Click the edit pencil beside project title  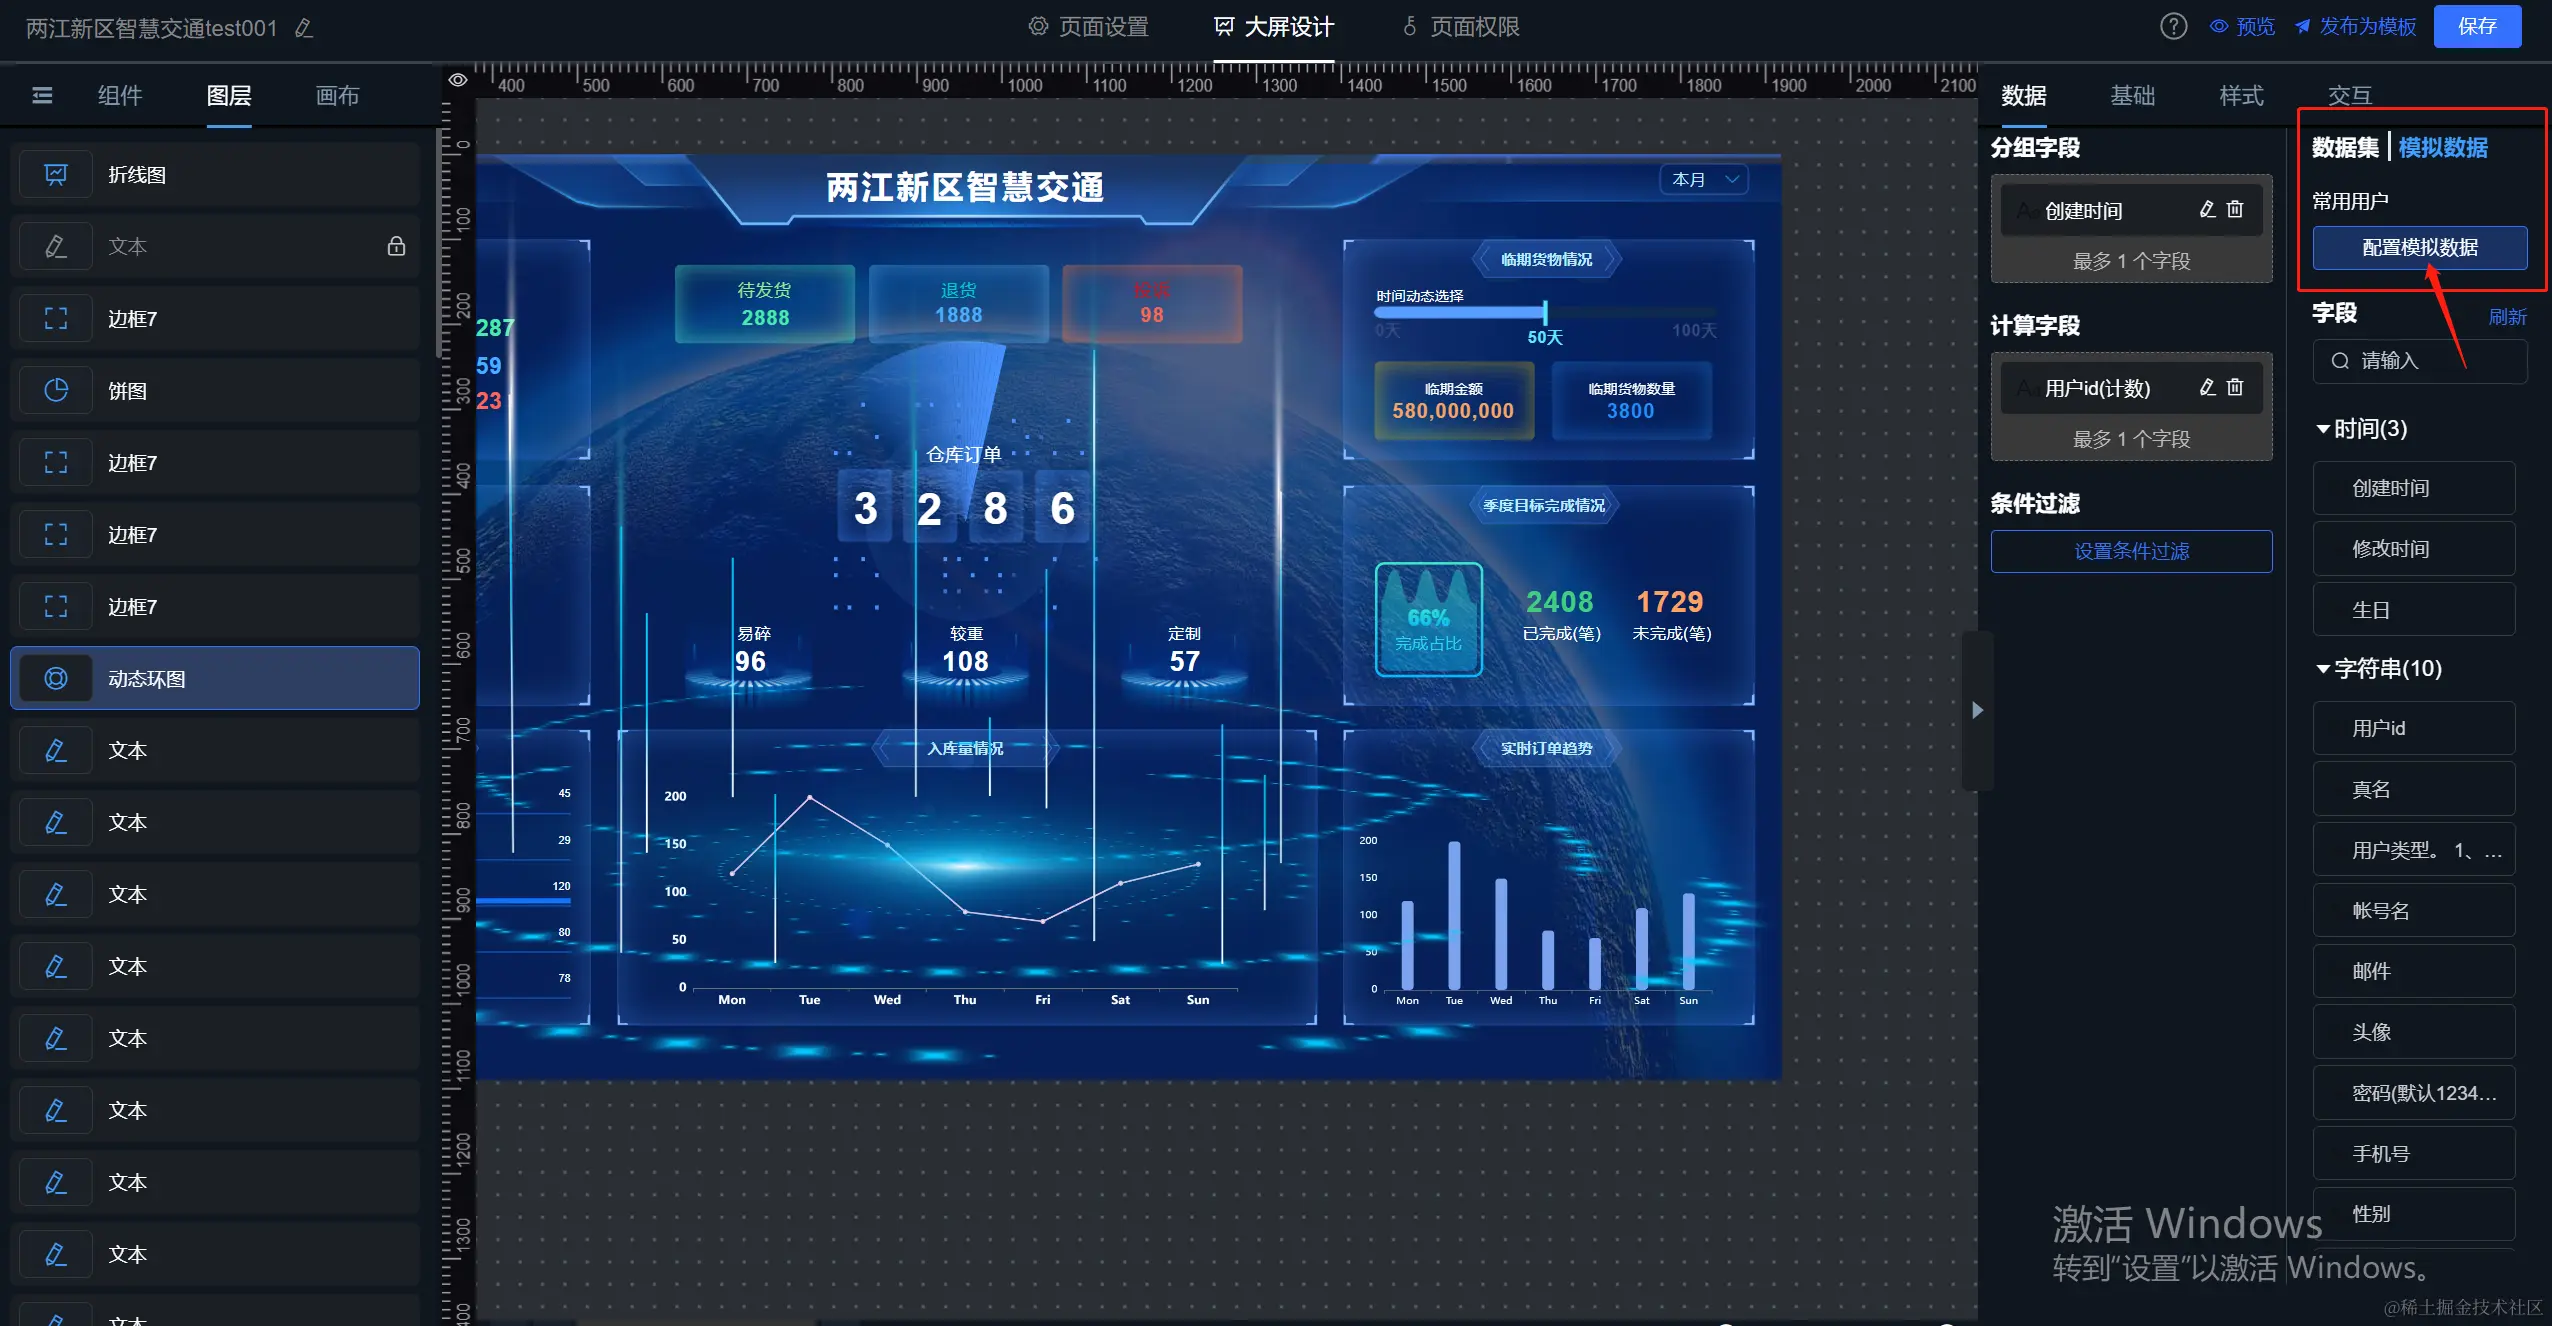click(304, 28)
